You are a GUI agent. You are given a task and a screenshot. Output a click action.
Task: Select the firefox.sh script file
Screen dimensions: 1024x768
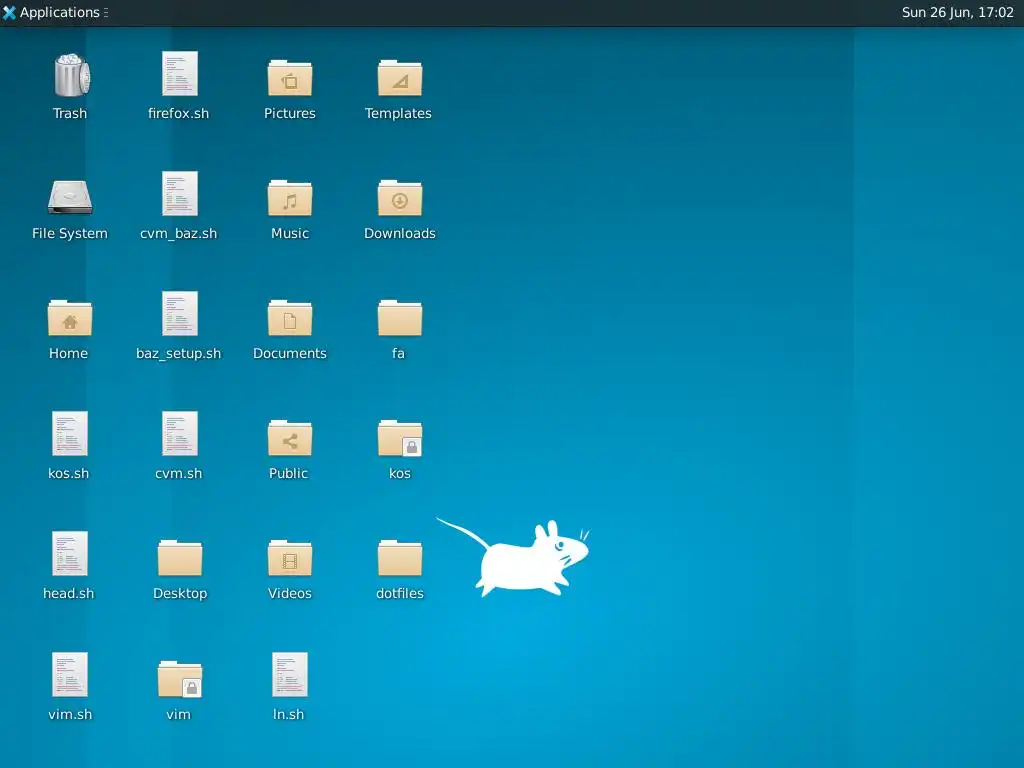[x=180, y=74]
